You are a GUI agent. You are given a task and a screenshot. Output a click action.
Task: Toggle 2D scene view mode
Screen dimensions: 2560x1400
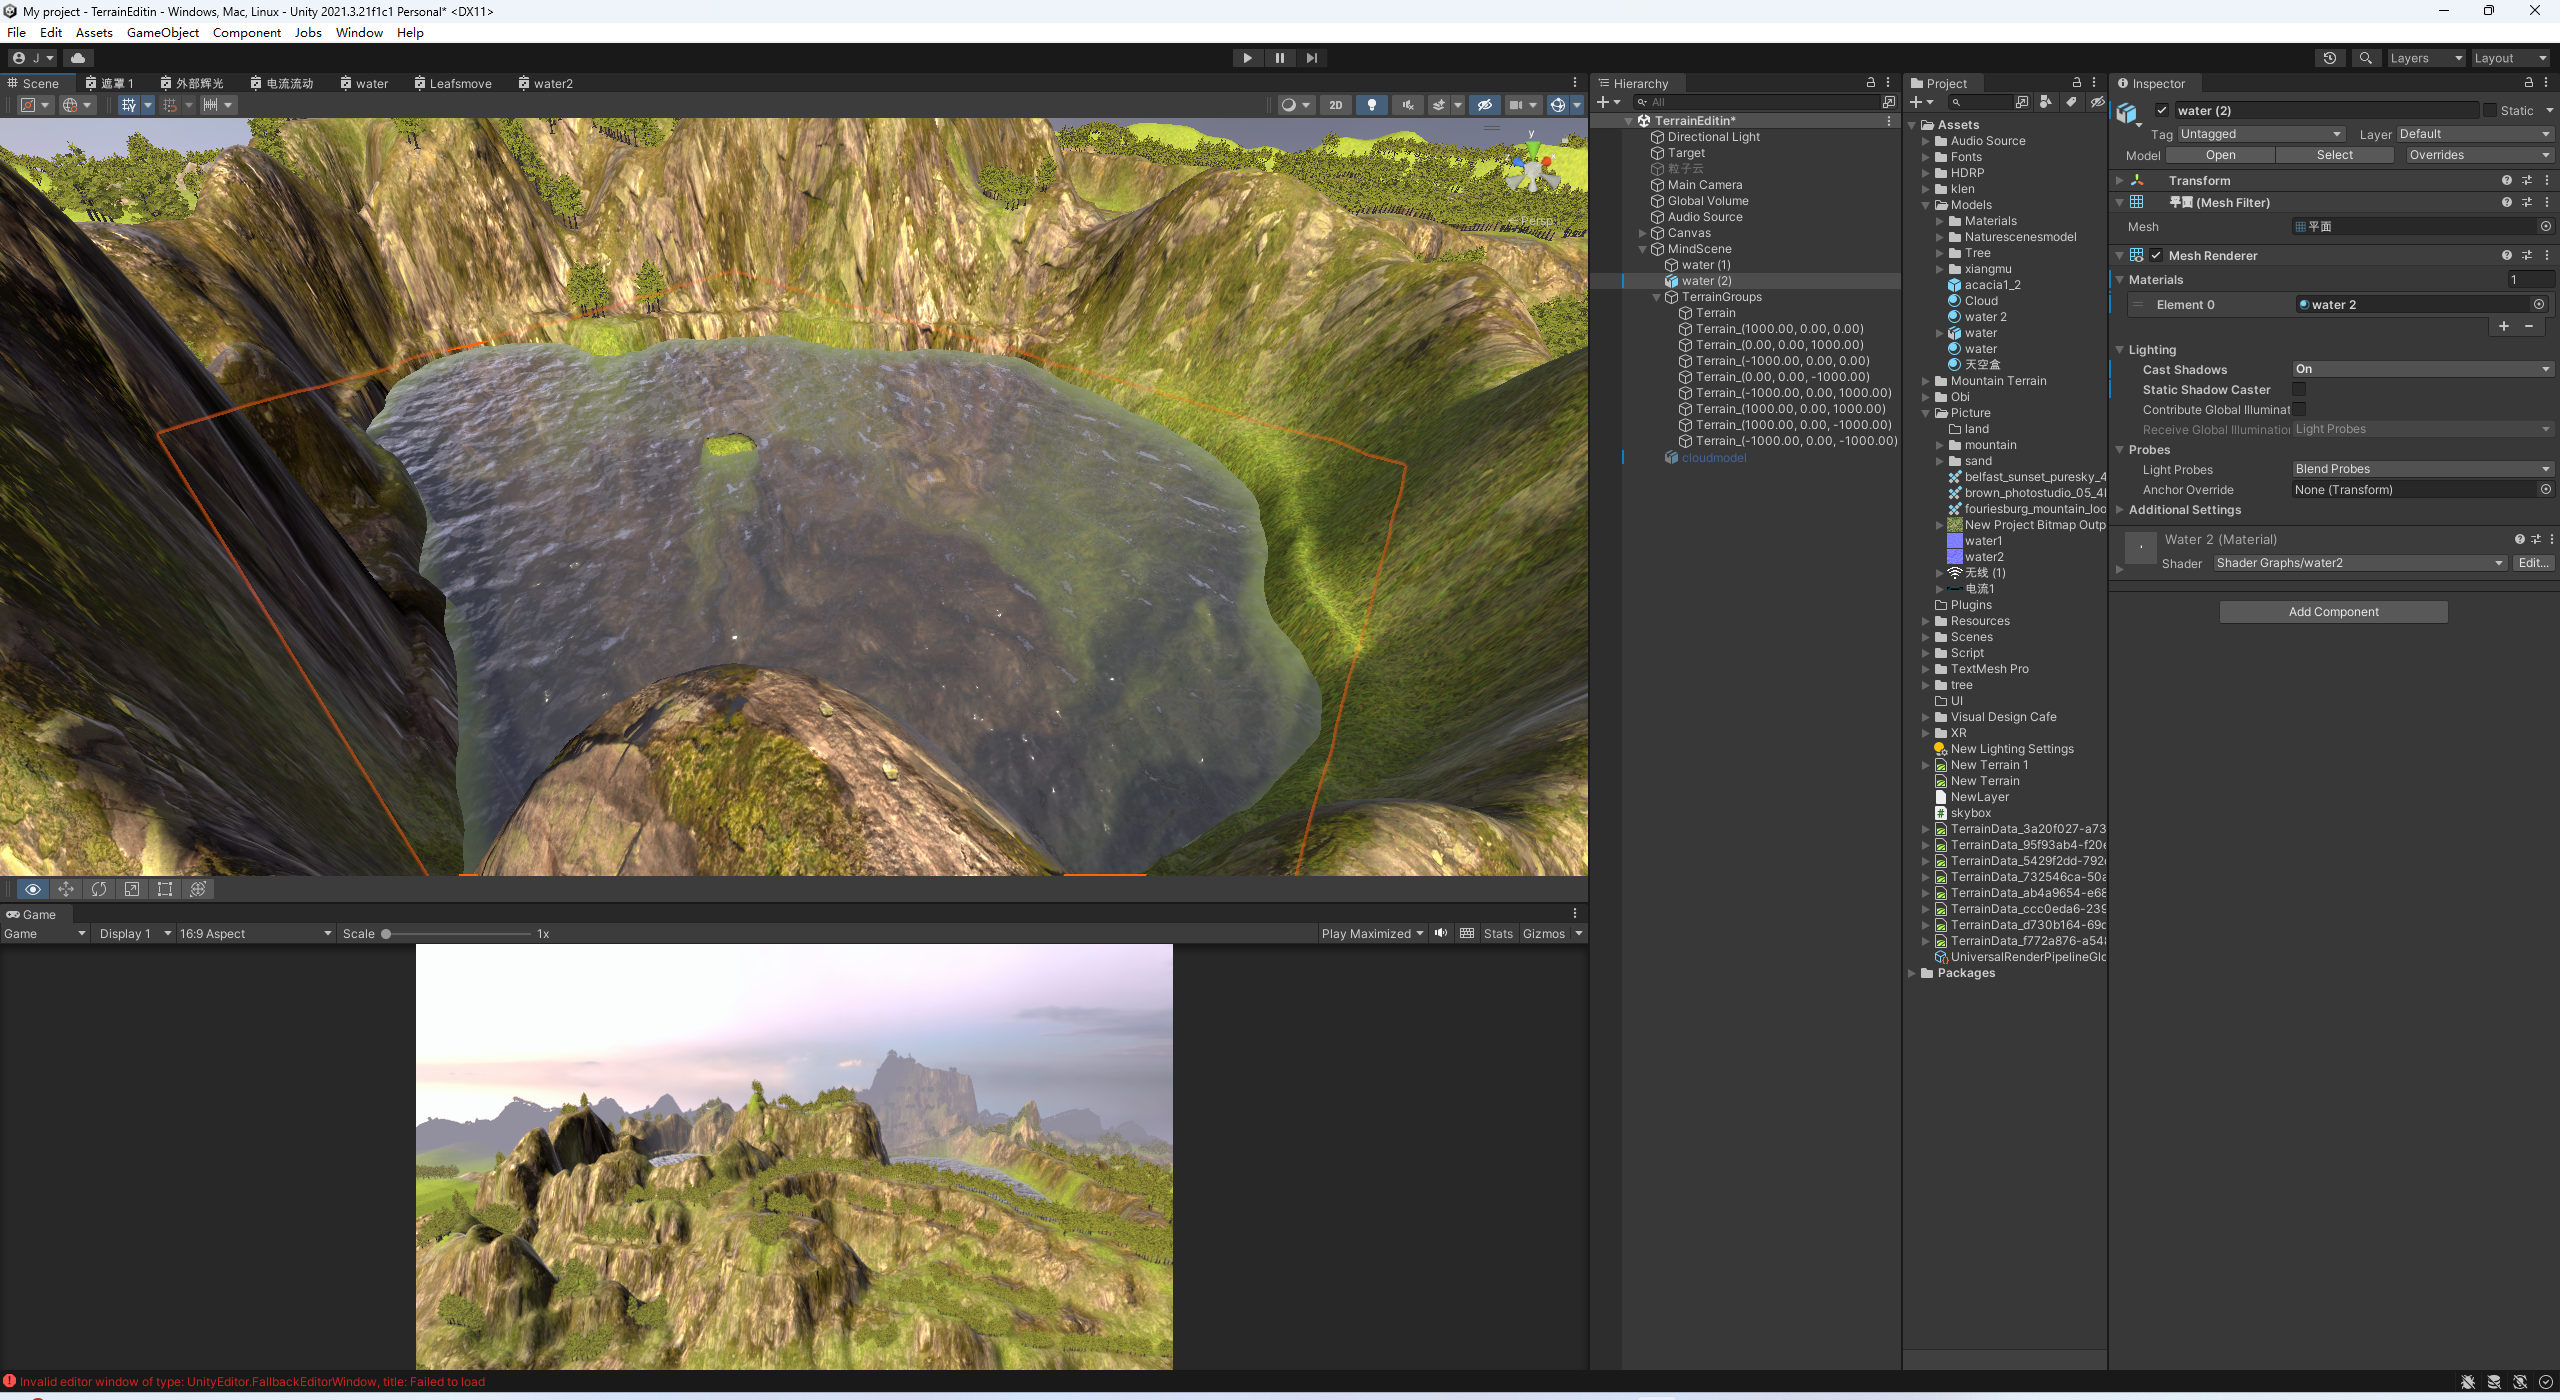1335,105
